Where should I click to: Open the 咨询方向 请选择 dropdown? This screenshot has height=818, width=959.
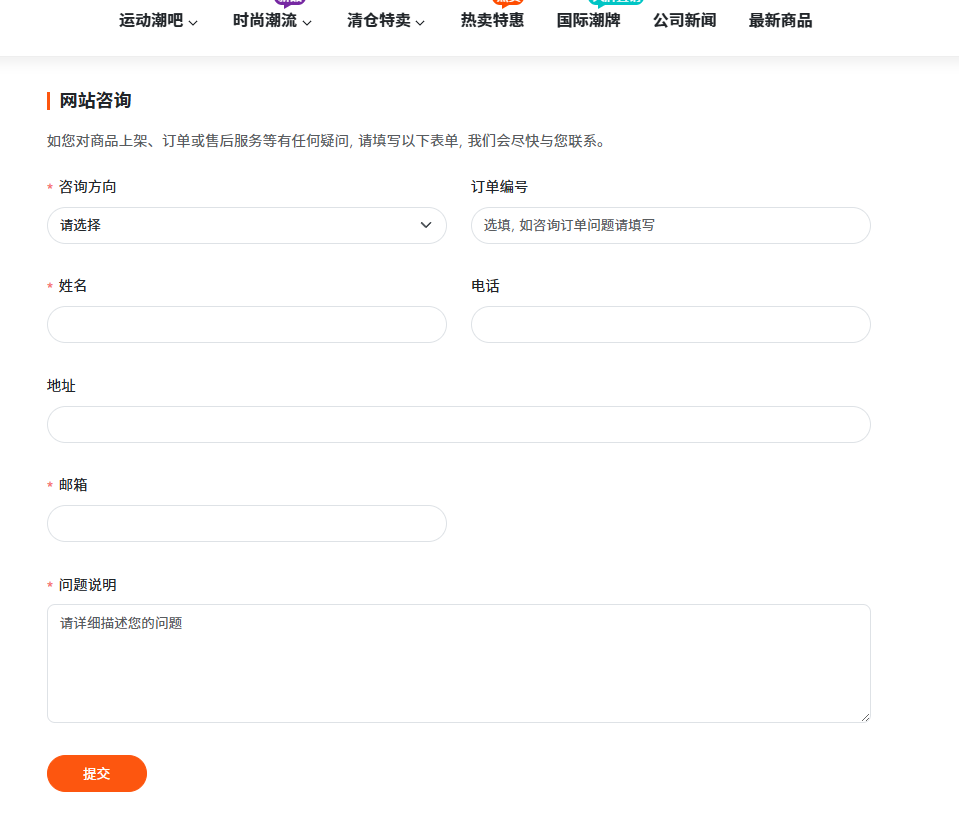coord(246,225)
